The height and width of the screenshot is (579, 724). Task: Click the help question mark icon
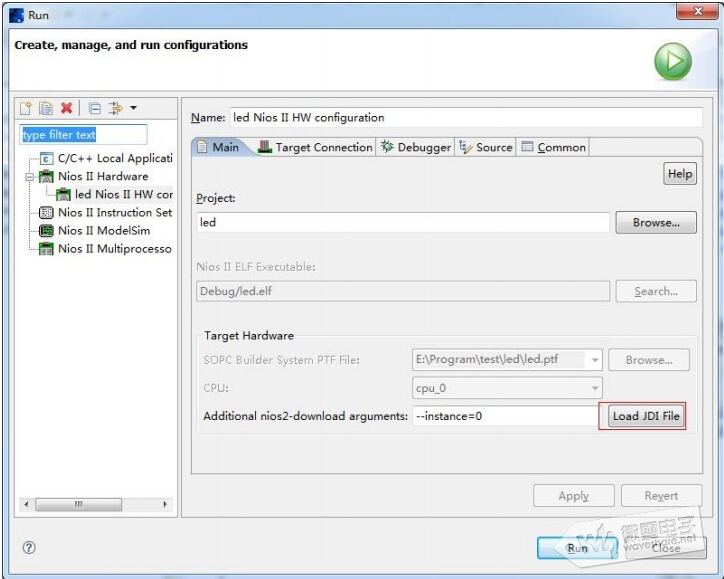(29, 548)
